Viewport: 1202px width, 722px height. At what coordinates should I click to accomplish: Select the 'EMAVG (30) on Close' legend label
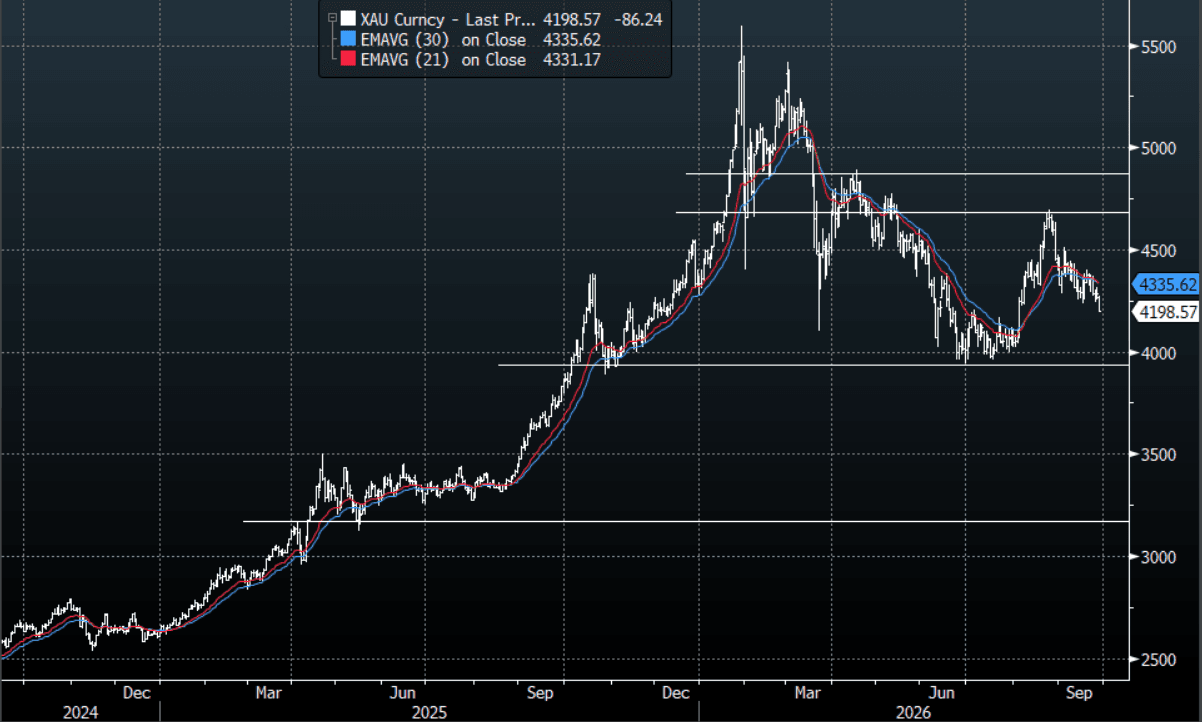(x=443, y=39)
